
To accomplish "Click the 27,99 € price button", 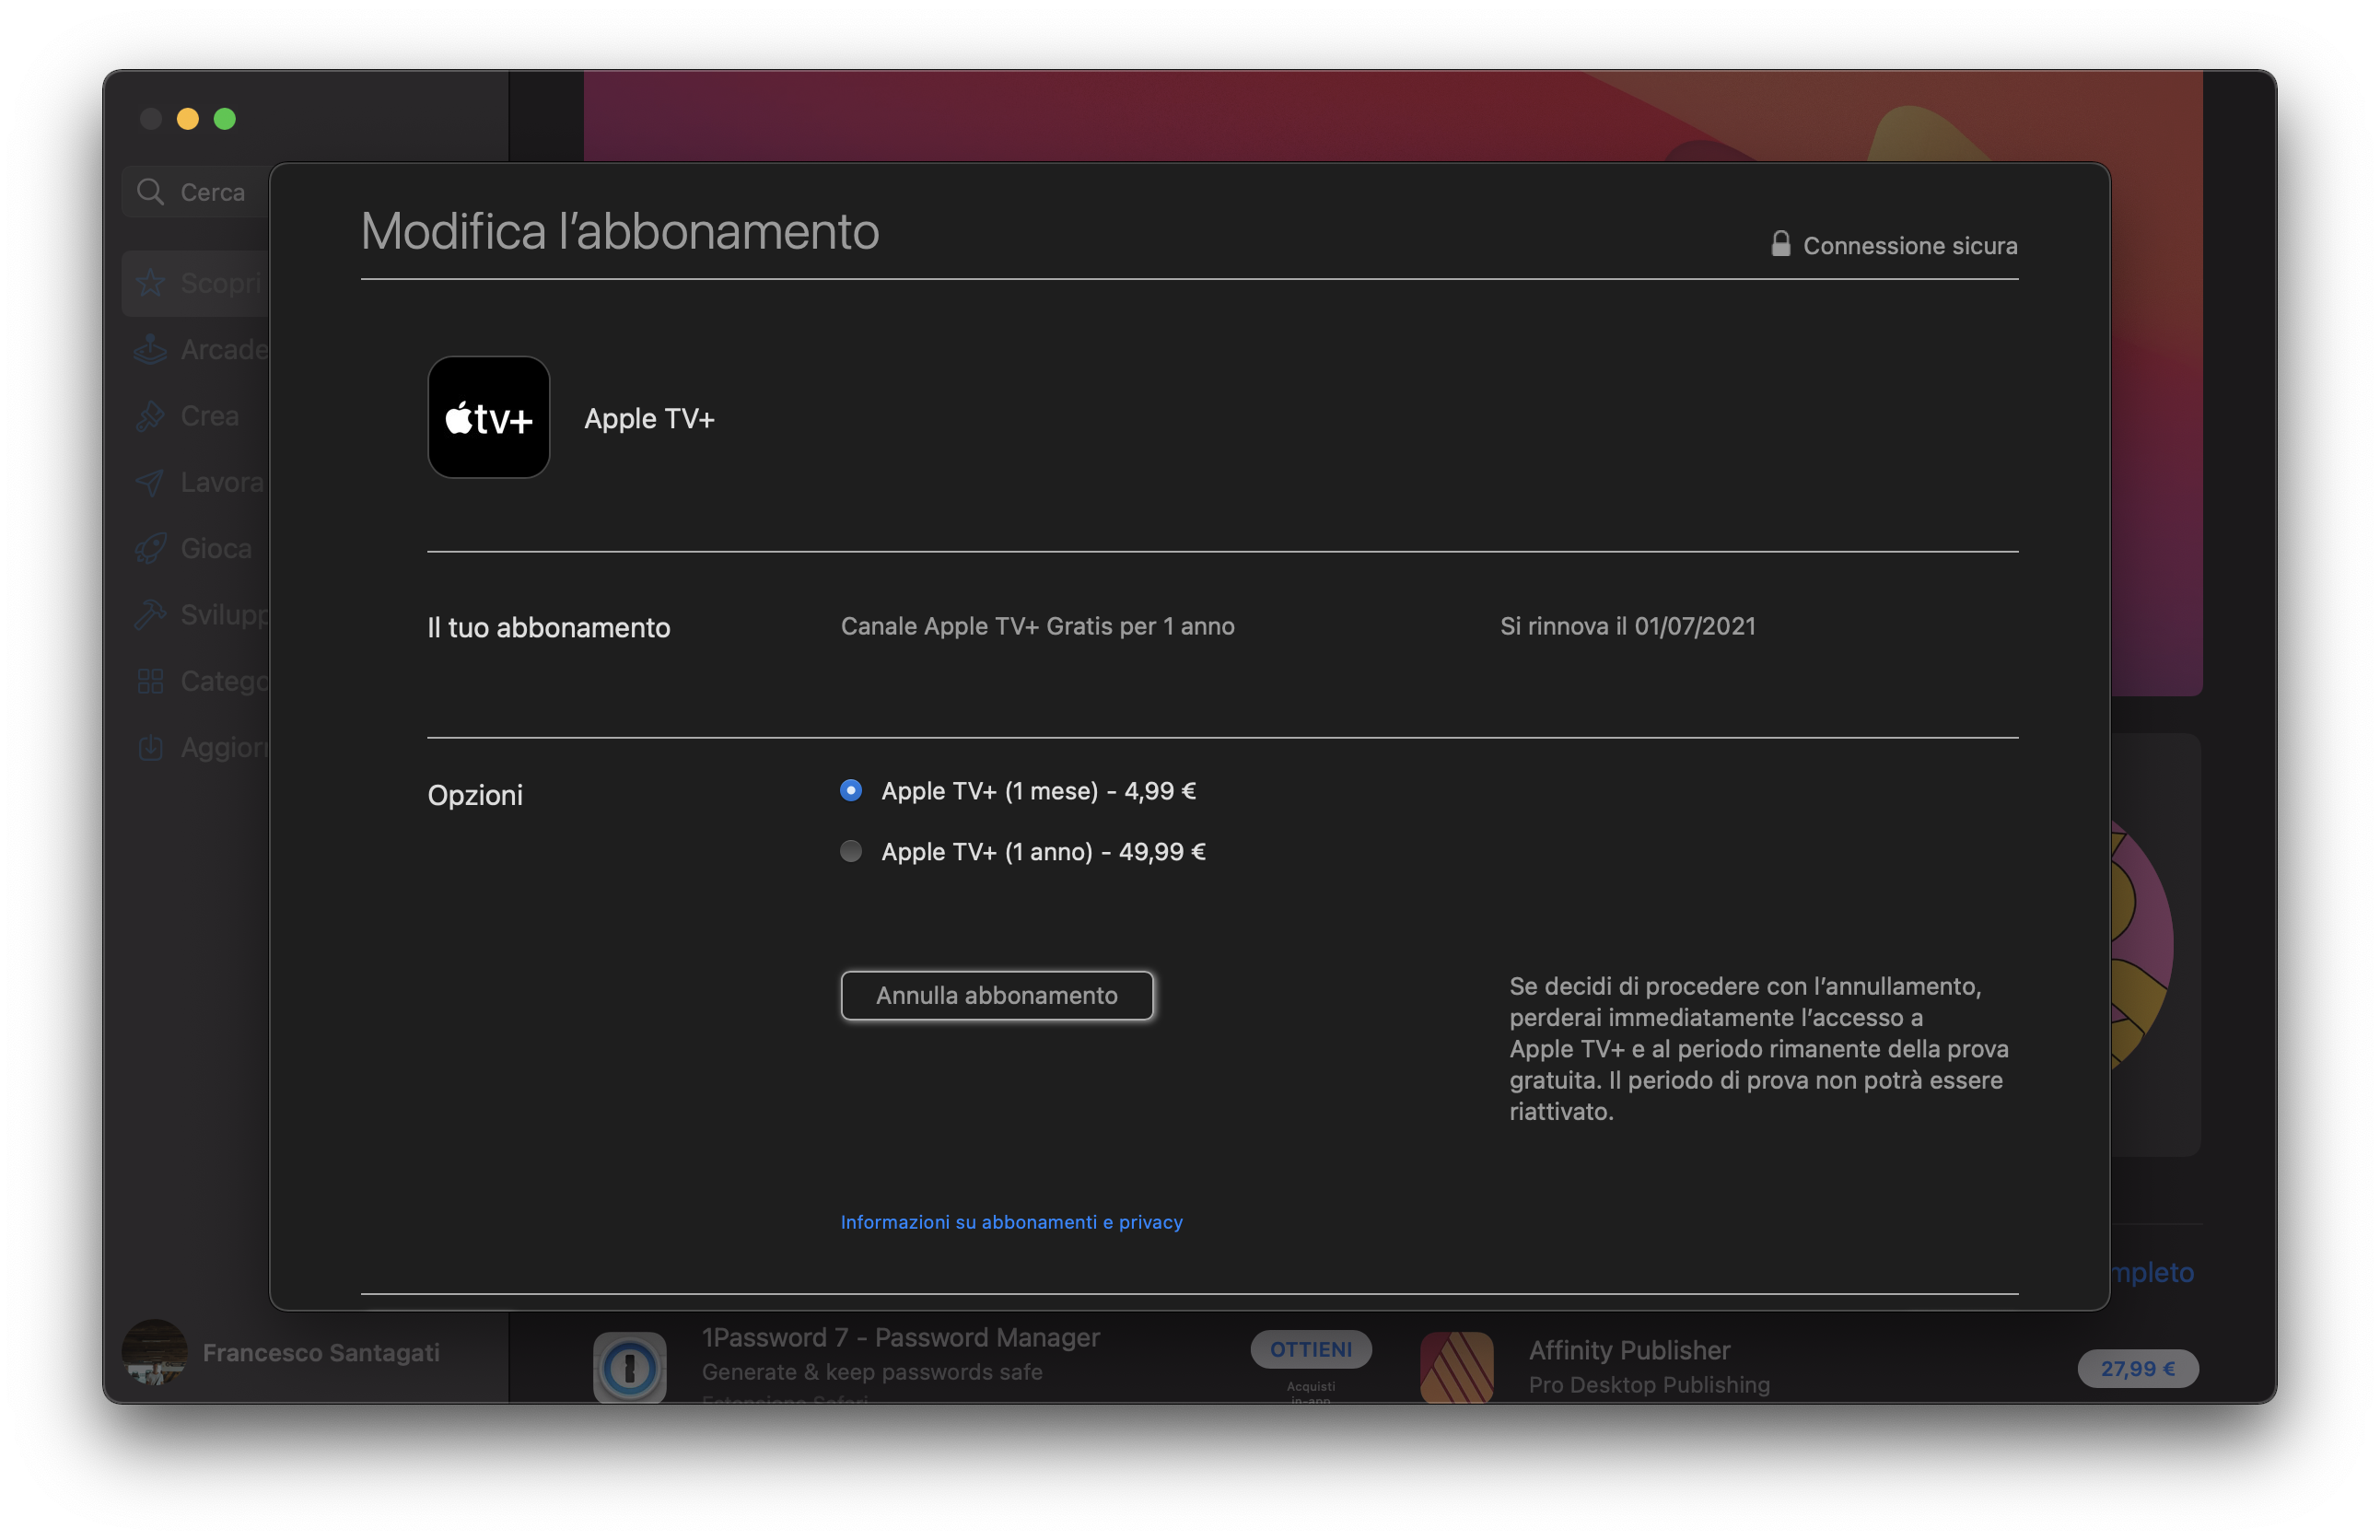I will pos(2137,1368).
